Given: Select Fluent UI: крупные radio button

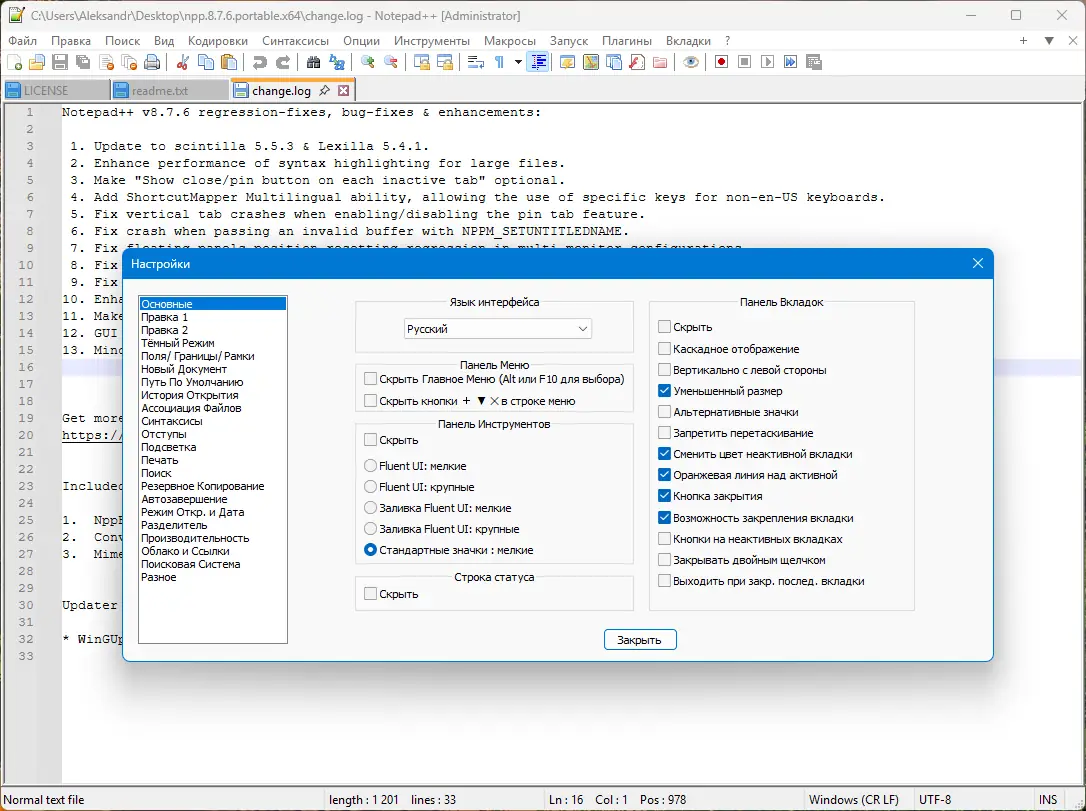Looking at the screenshot, I should (x=371, y=487).
